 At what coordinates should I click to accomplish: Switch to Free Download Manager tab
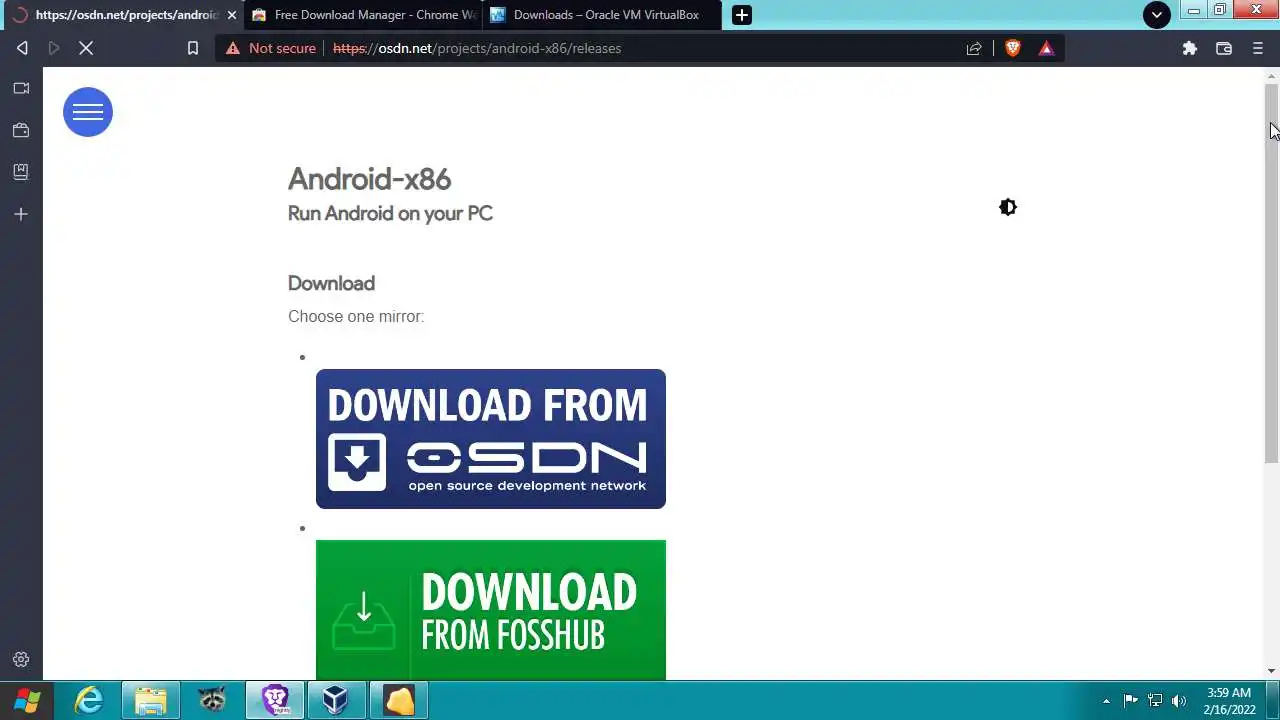(362, 15)
